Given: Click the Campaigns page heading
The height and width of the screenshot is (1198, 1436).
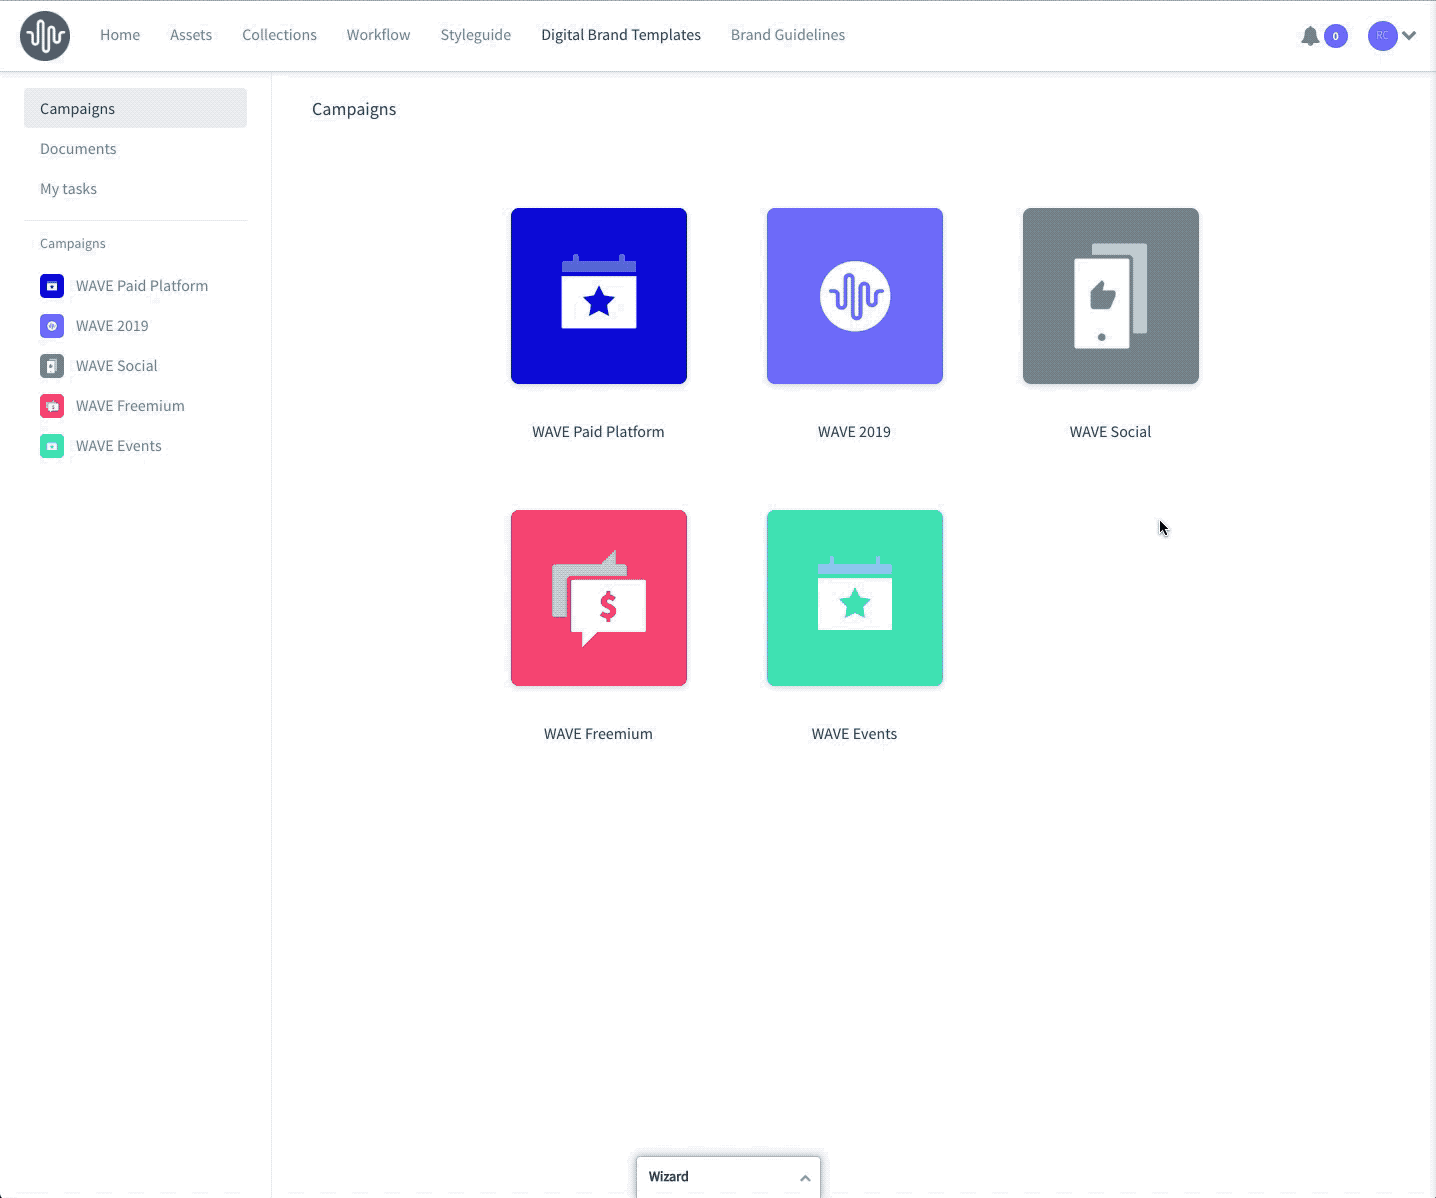Looking at the screenshot, I should click(354, 109).
